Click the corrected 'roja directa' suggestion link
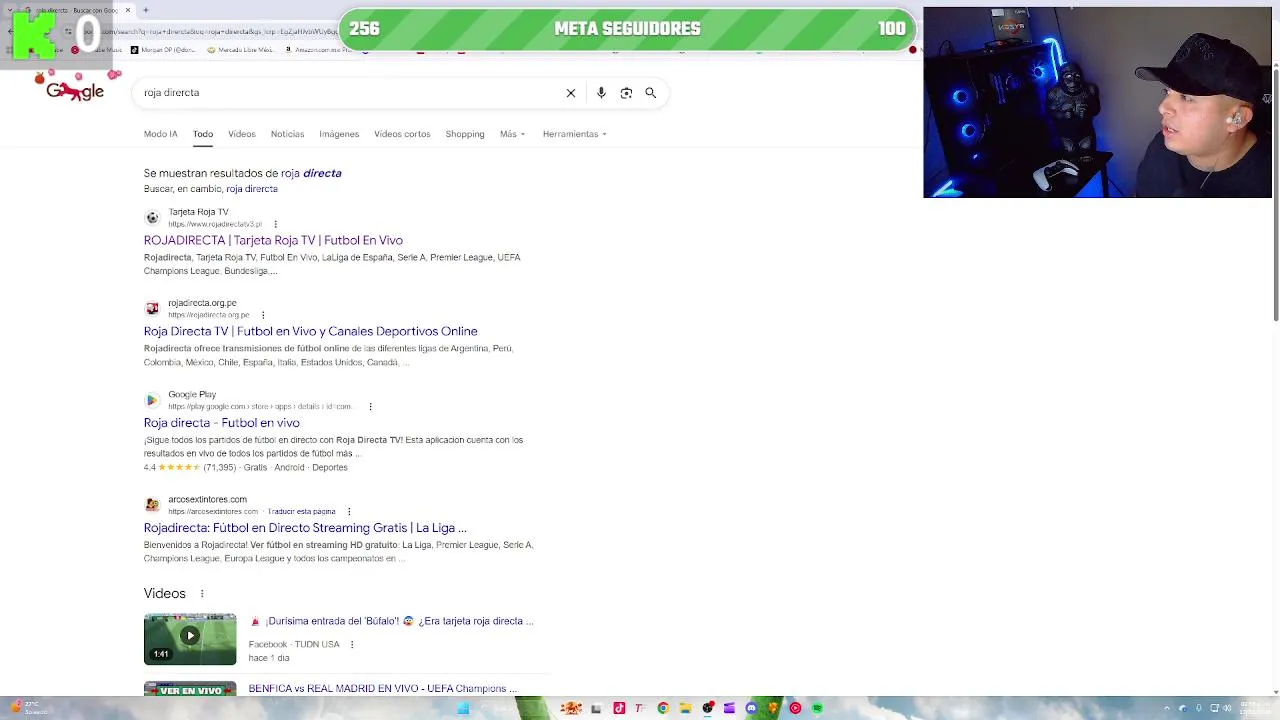This screenshot has width=1280, height=720. point(311,174)
